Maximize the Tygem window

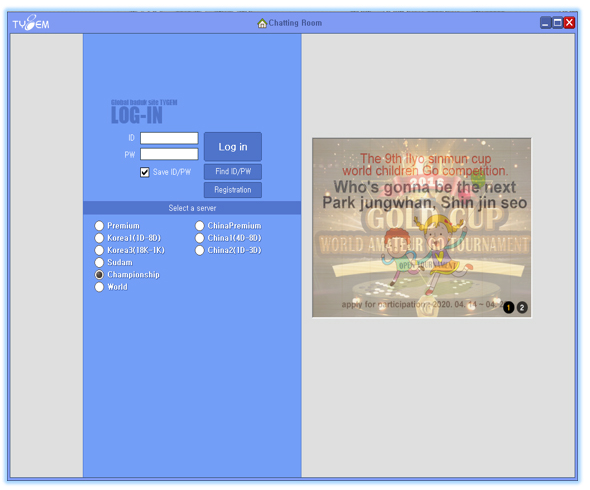[x=558, y=23]
